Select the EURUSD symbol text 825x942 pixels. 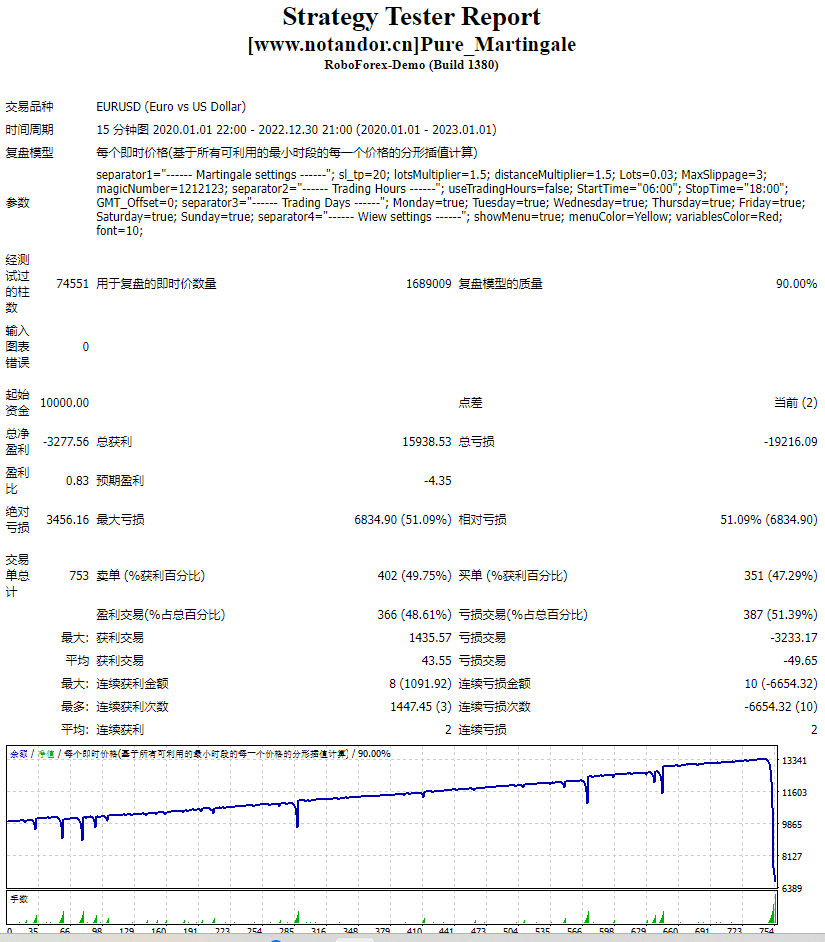coord(170,105)
